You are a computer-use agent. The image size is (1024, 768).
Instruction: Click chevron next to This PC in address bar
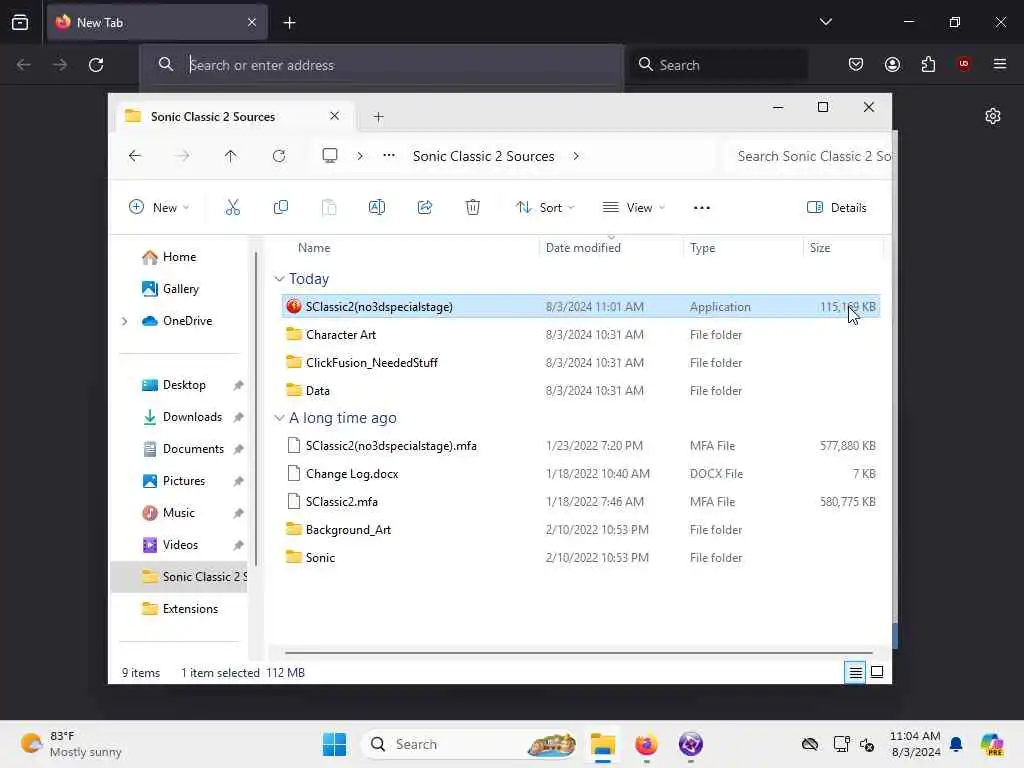pos(360,156)
